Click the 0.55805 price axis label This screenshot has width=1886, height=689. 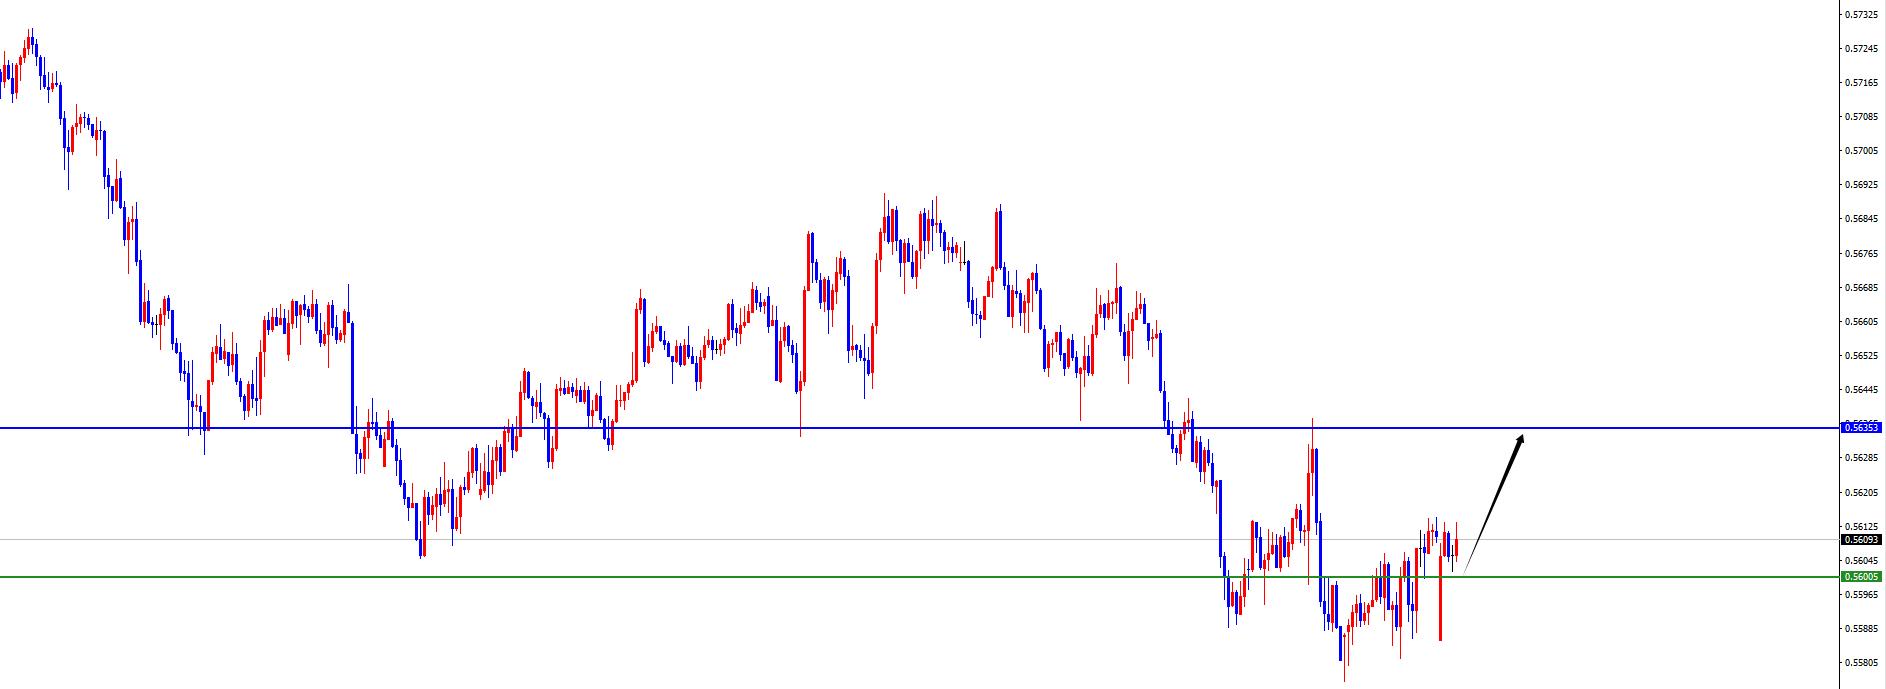click(1861, 662)
